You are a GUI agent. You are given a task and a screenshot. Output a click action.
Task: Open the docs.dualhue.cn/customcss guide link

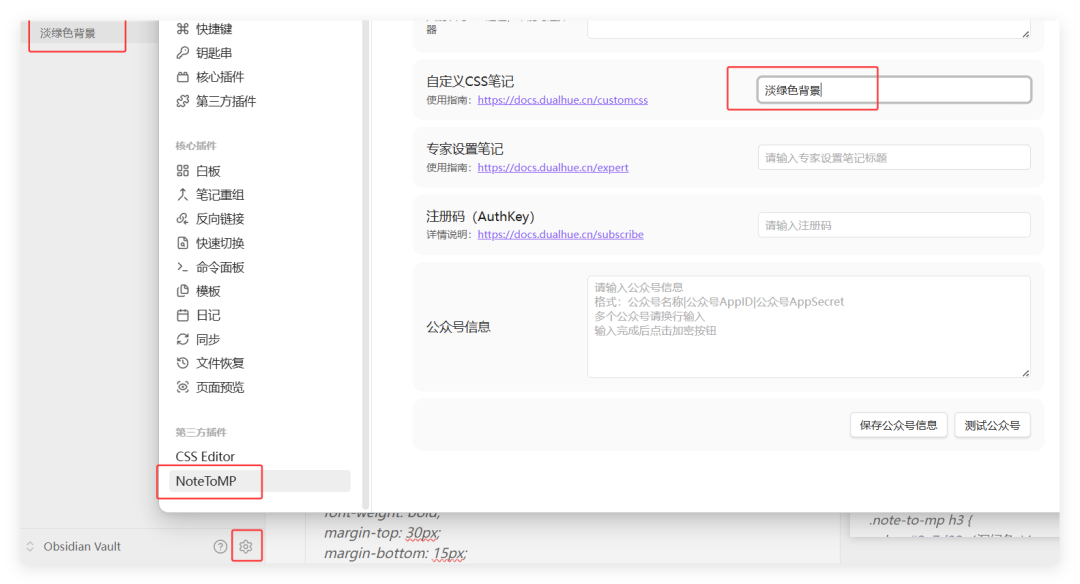562,99
